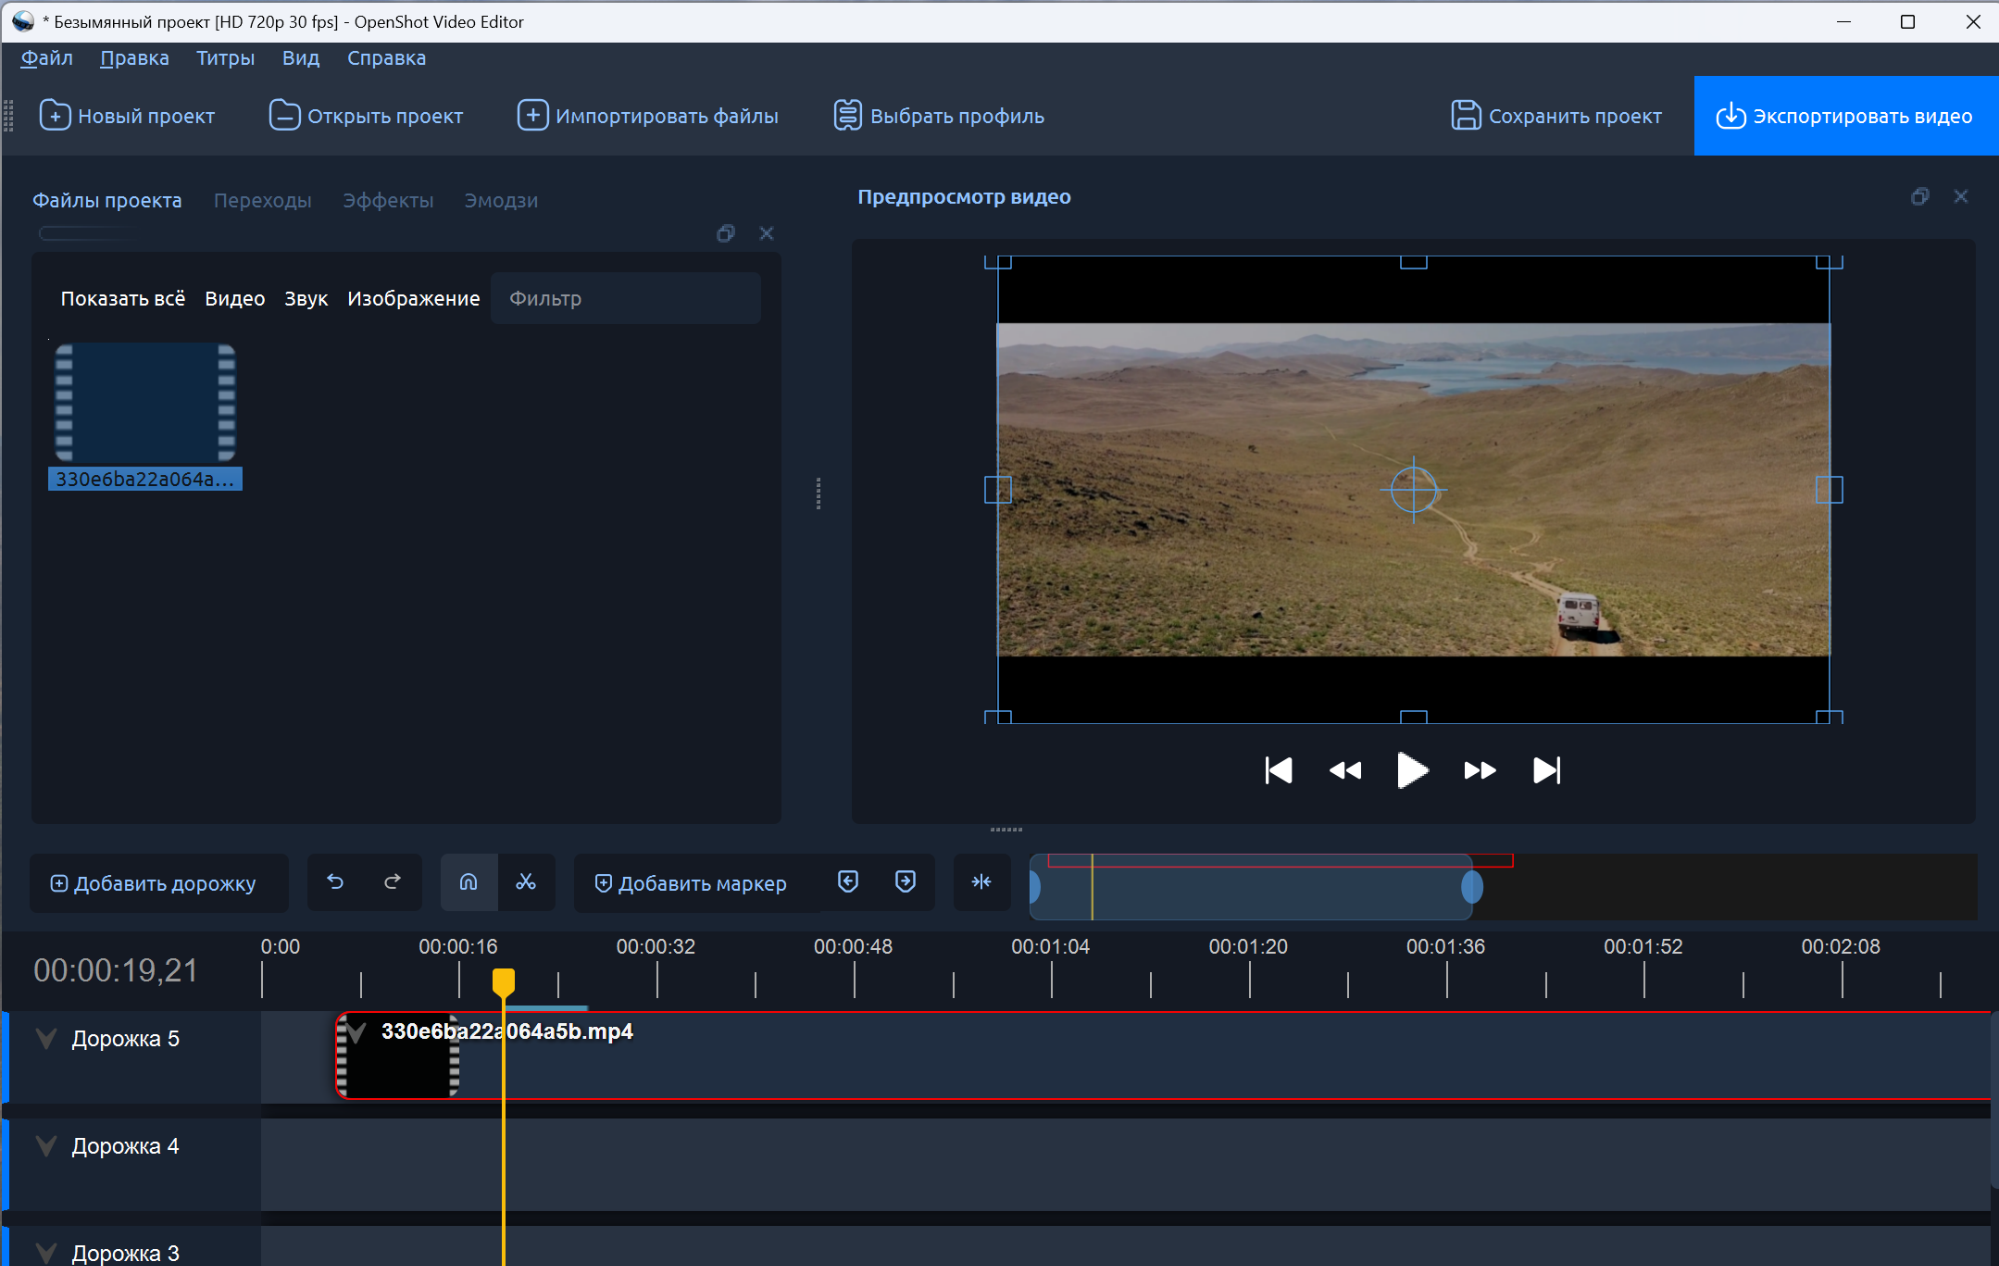Click the Import Files plus icon
This screenshot has height=1266, width=1999.
532,116
